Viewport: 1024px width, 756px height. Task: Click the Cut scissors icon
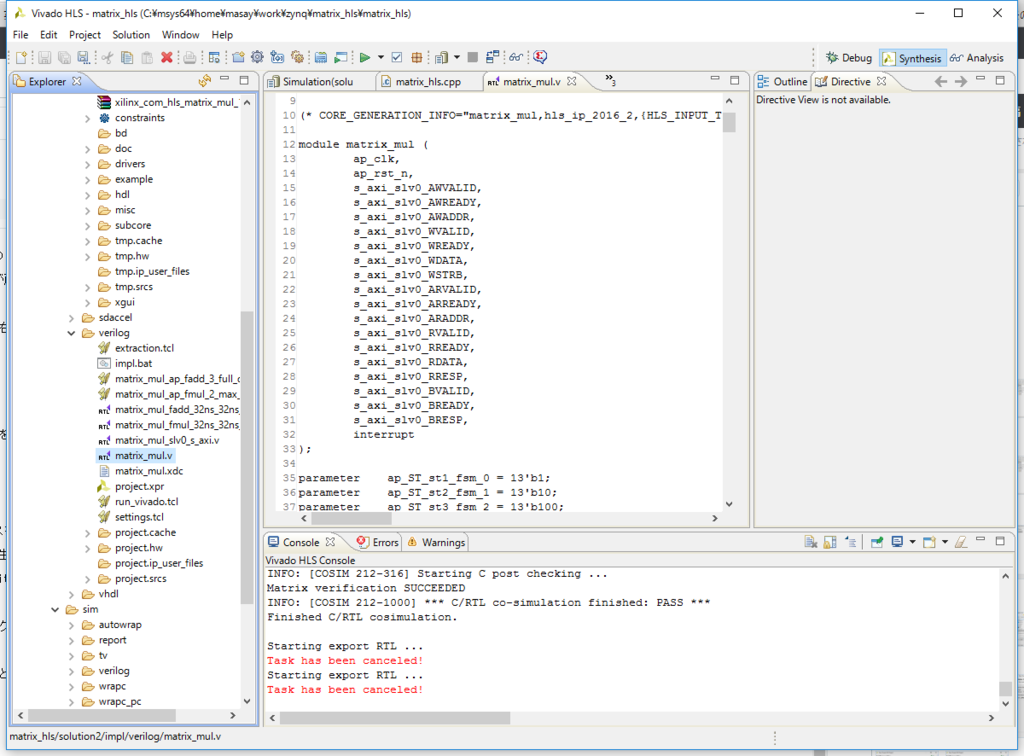click(x=107, y=57)
